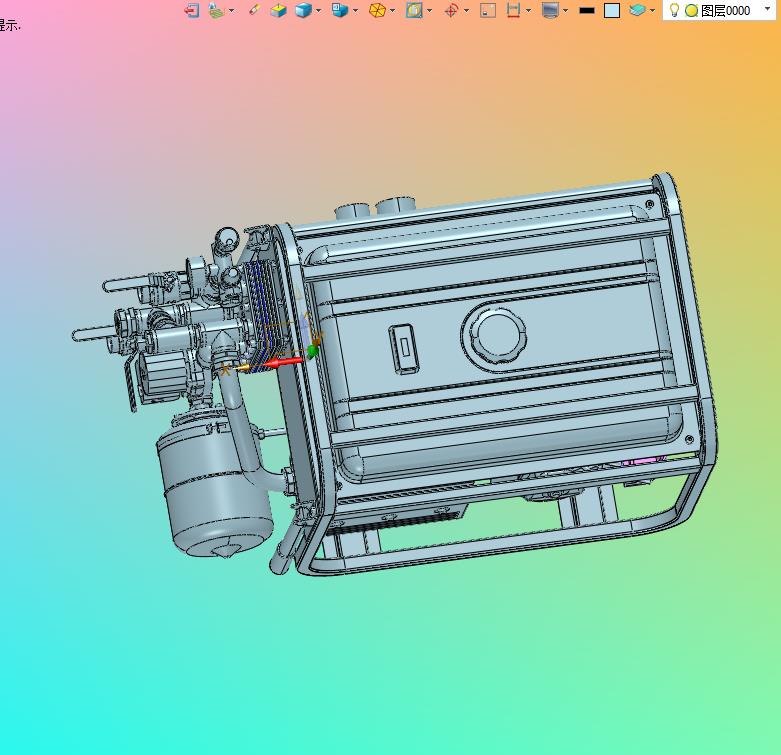
Task: Click the red exit arrow icon
Action: (192, 10)
